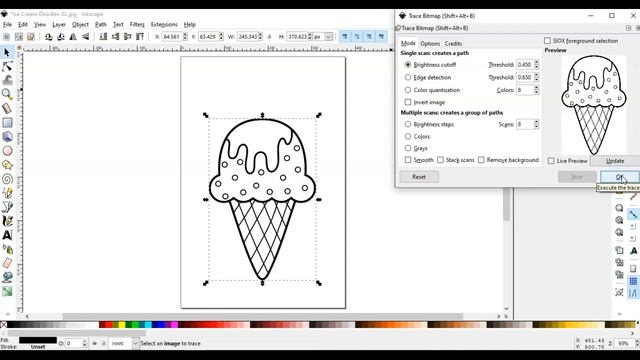Click the Reset button

[x=419, y=177]
